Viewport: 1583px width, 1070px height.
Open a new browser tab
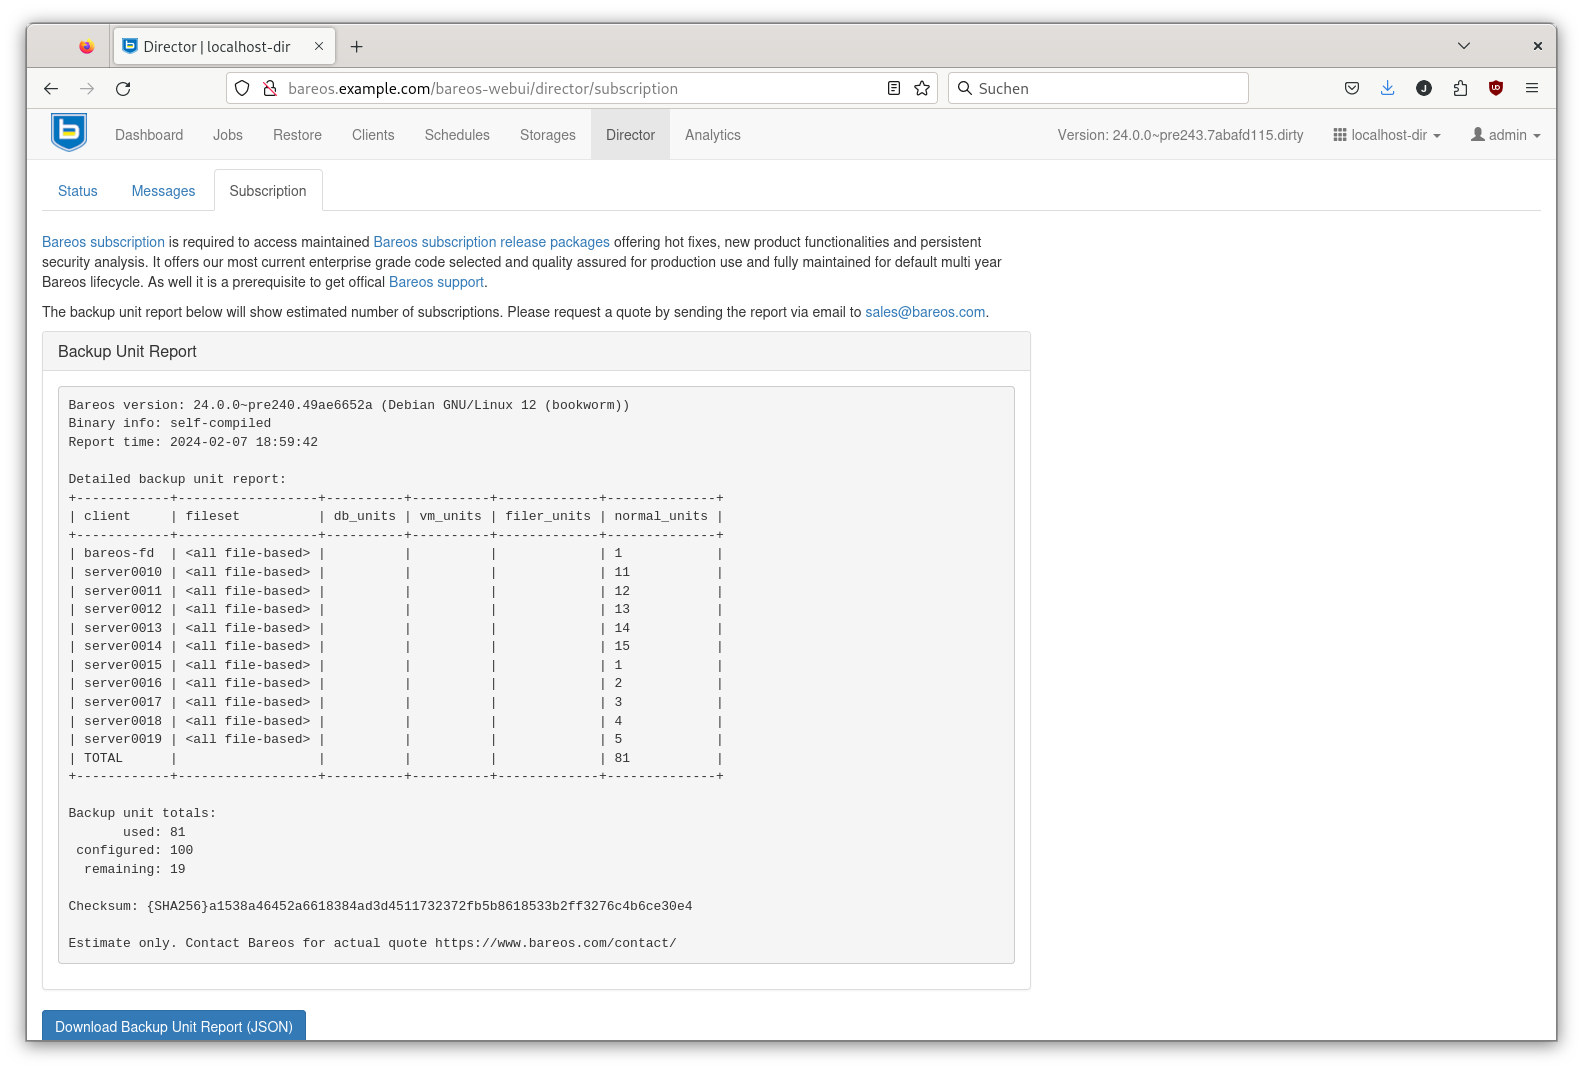[357, 47]
